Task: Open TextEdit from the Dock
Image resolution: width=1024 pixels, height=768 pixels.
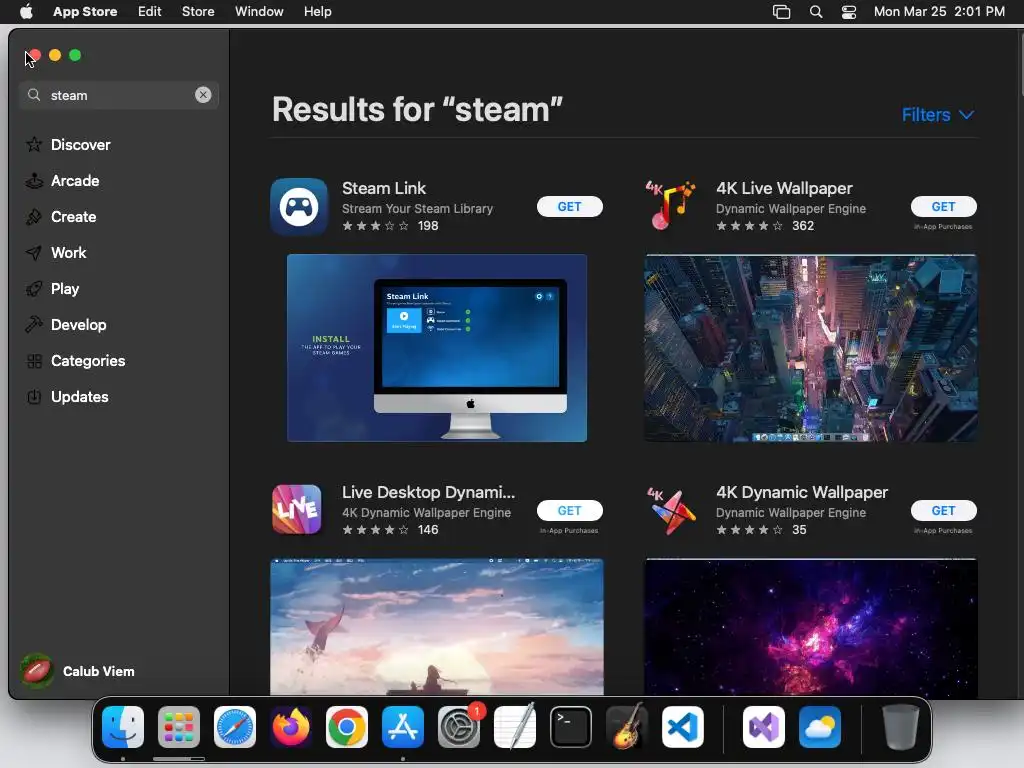Action: (515, 726)
